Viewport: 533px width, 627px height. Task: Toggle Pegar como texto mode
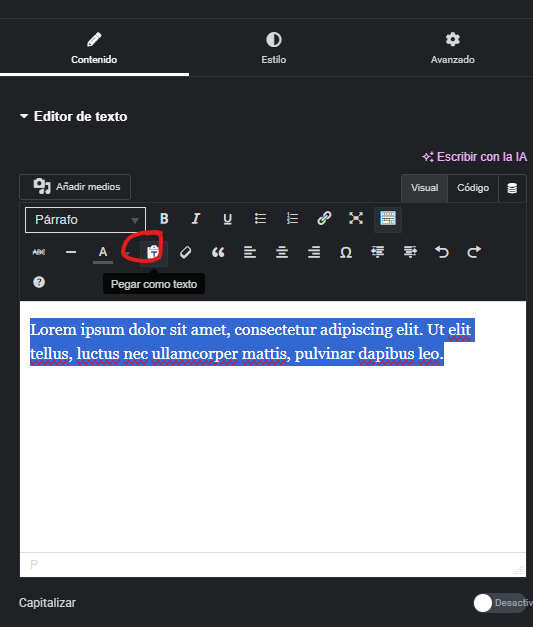point(154,252)
